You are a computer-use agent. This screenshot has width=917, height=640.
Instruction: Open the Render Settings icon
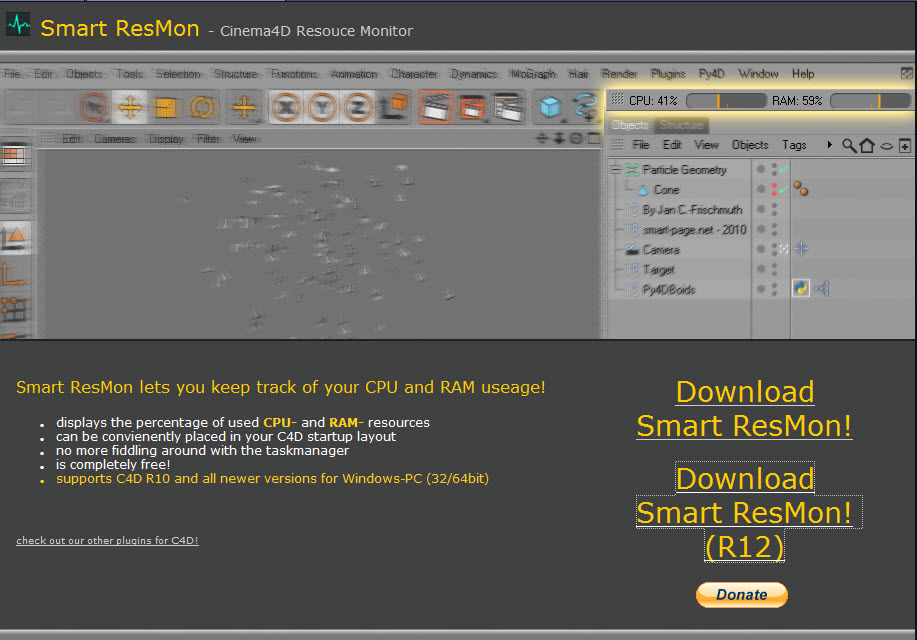click(x=506, y=107)
